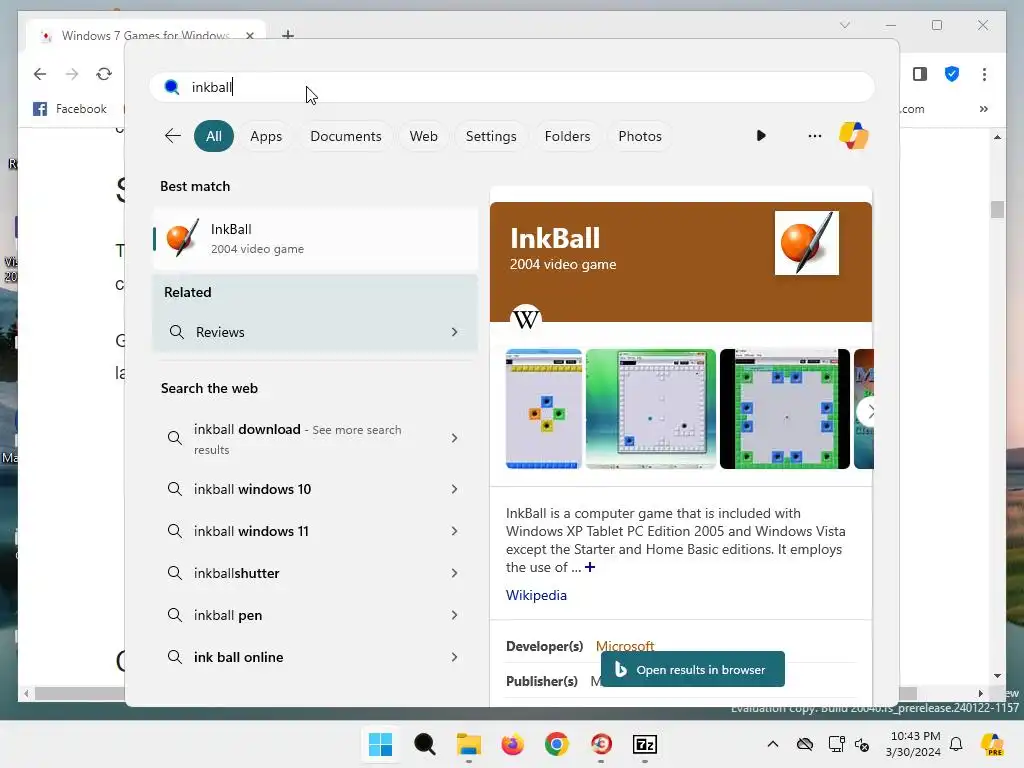Open the second InkBall screenshot with white grid
This screenshot has width=1024, height=768.
click(x=650, y=409)
